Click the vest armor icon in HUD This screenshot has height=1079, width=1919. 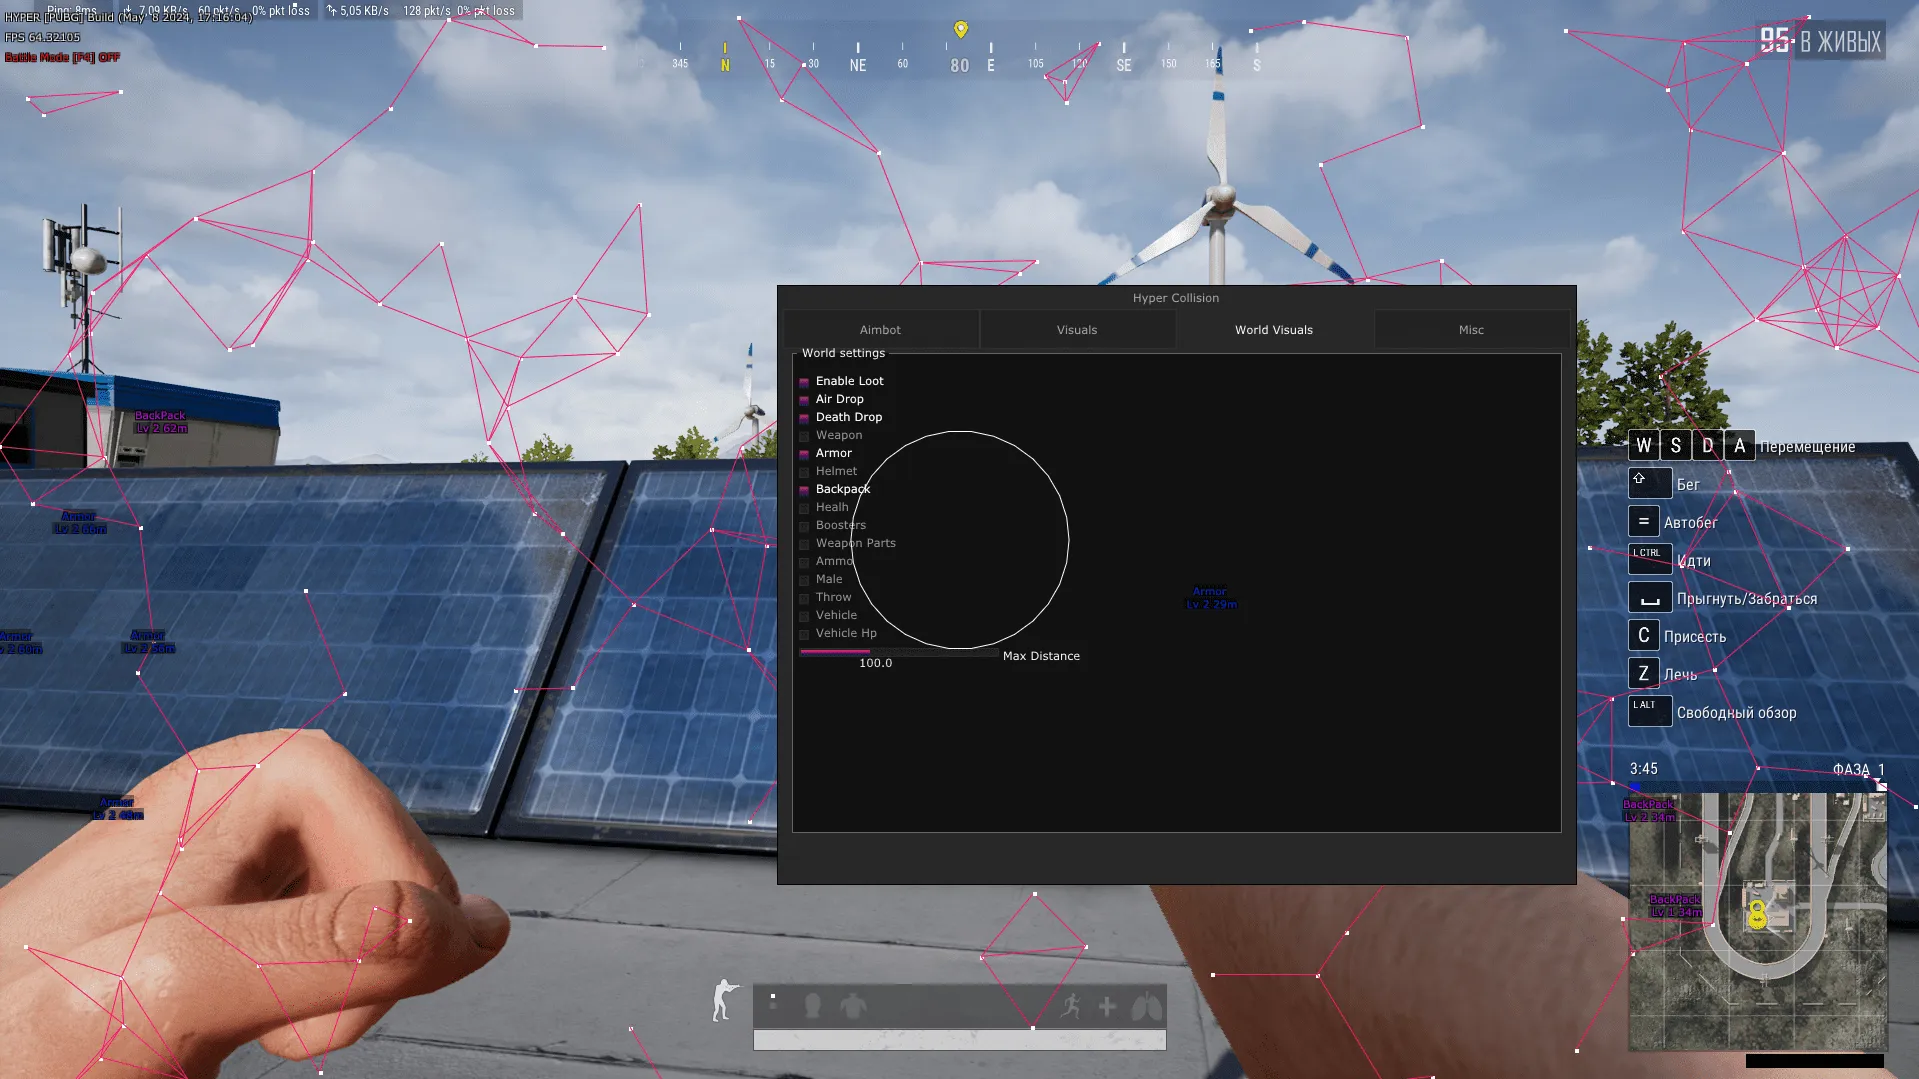[853, 1006]
